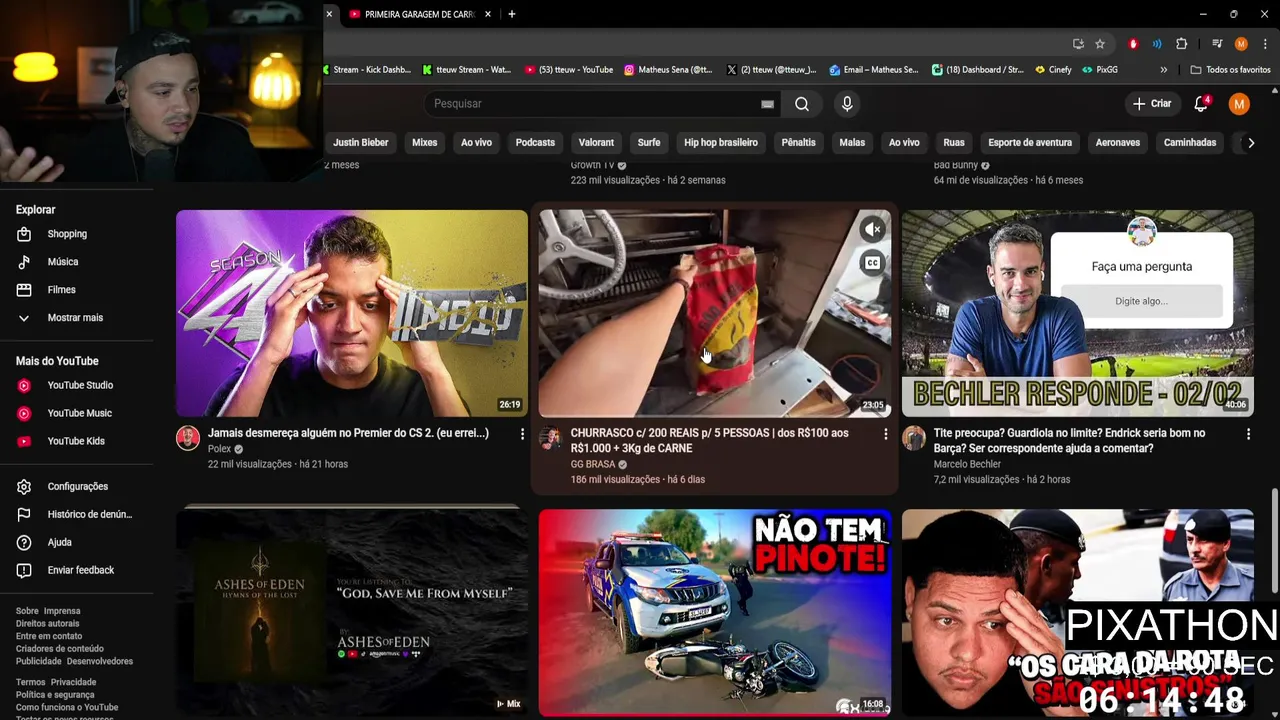Open YouTube Kids from the sidebar

tap(77, 441)
